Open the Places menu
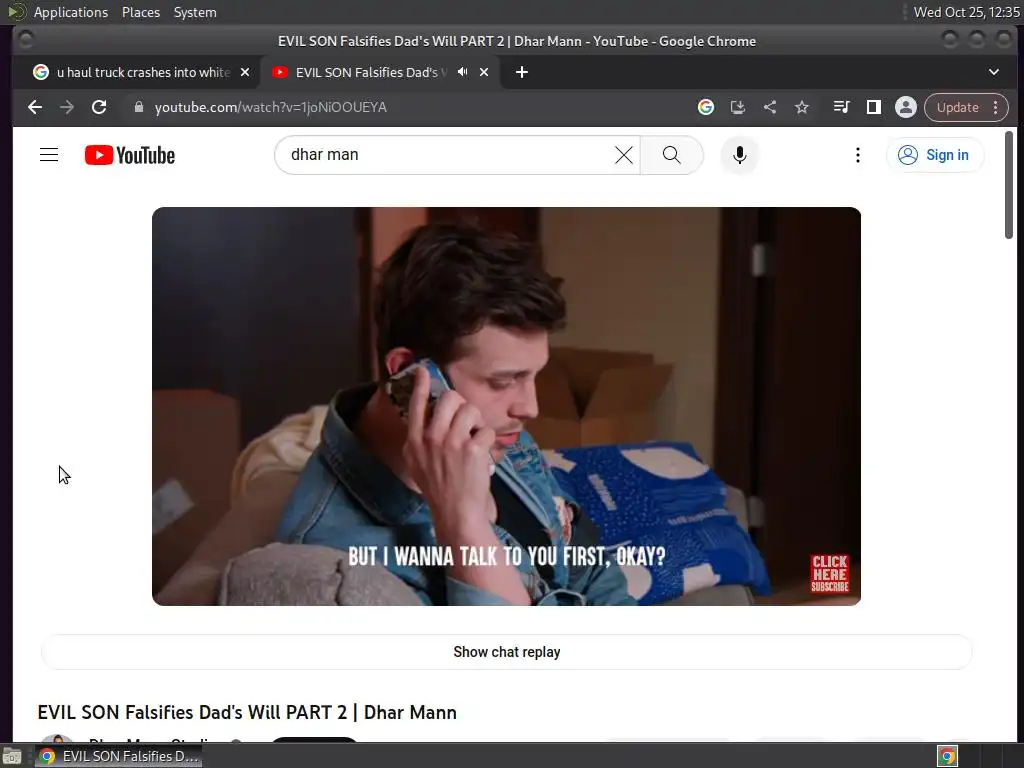 (140, 12)
